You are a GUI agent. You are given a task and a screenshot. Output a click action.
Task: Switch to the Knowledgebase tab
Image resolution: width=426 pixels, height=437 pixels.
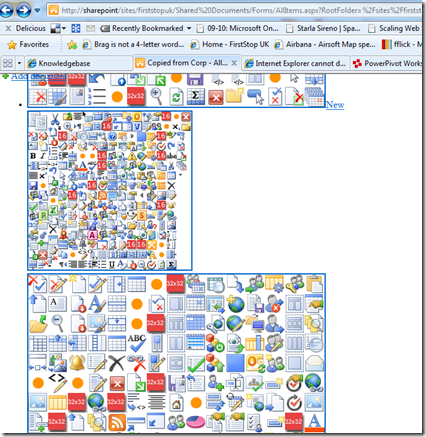(79, 63)
